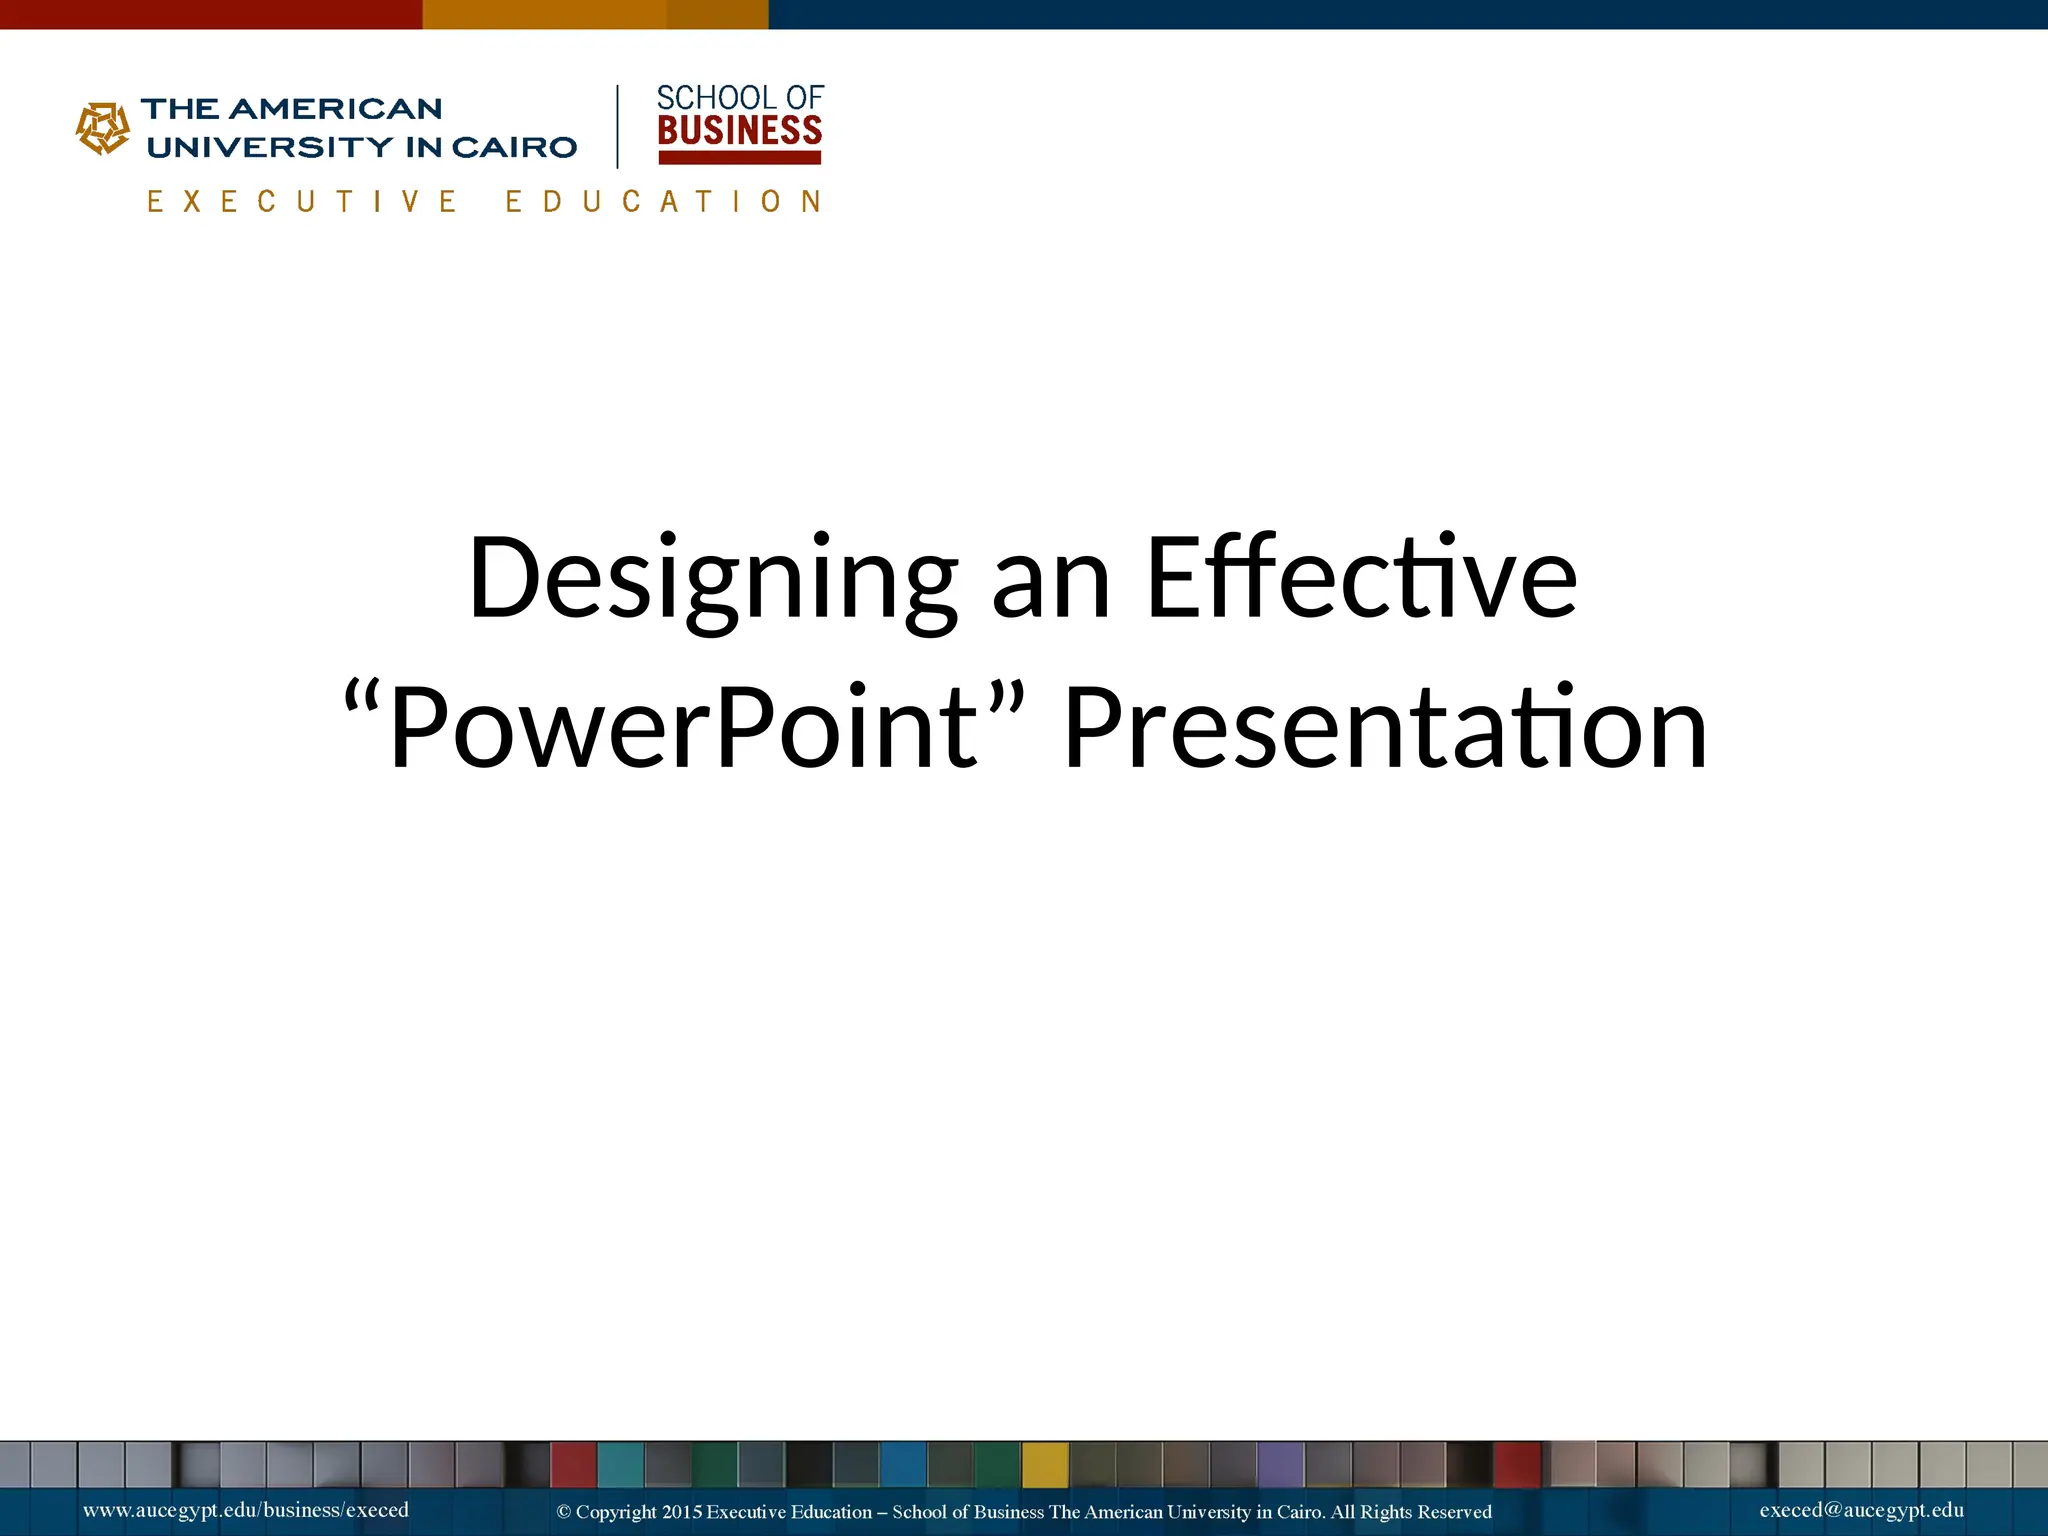Click the word "Presentation" in the title
Image resolution: width=2048 pixels, height=1536 pixels.
[1384, 727]
